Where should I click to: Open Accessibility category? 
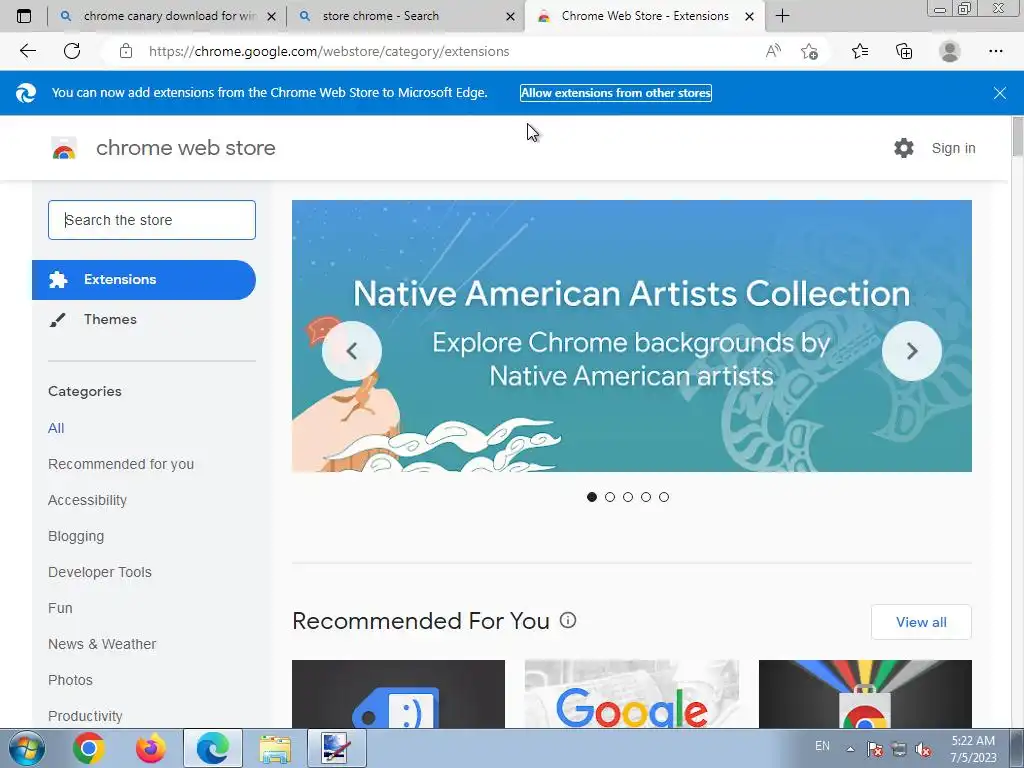coord(87,500)
